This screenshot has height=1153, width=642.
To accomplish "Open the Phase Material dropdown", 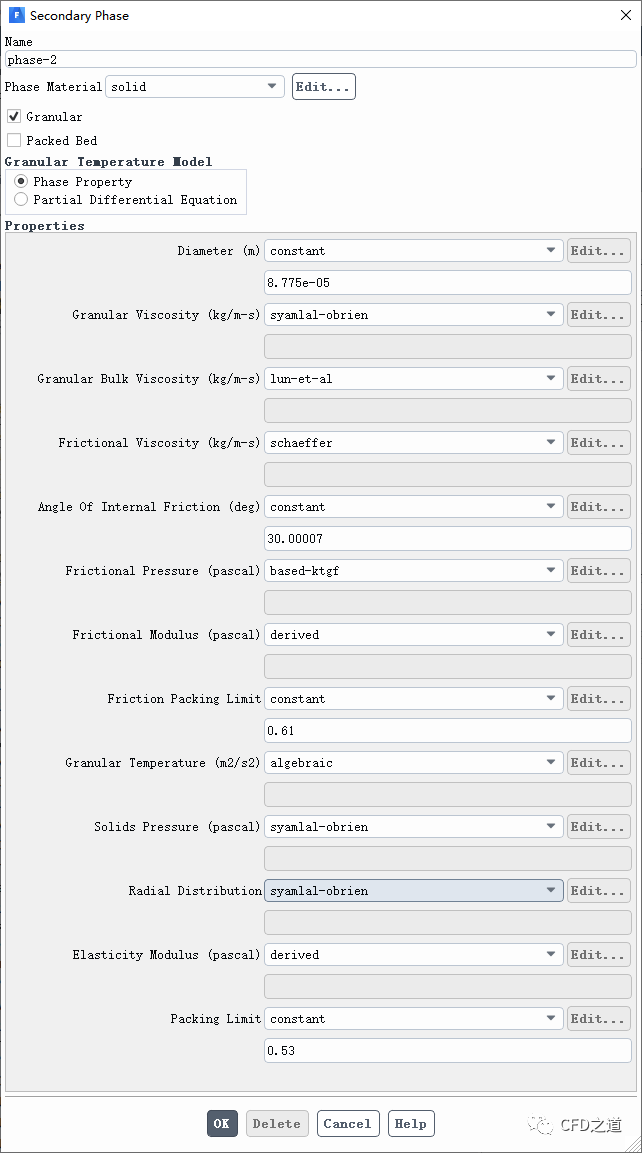I will coord(195,87).
